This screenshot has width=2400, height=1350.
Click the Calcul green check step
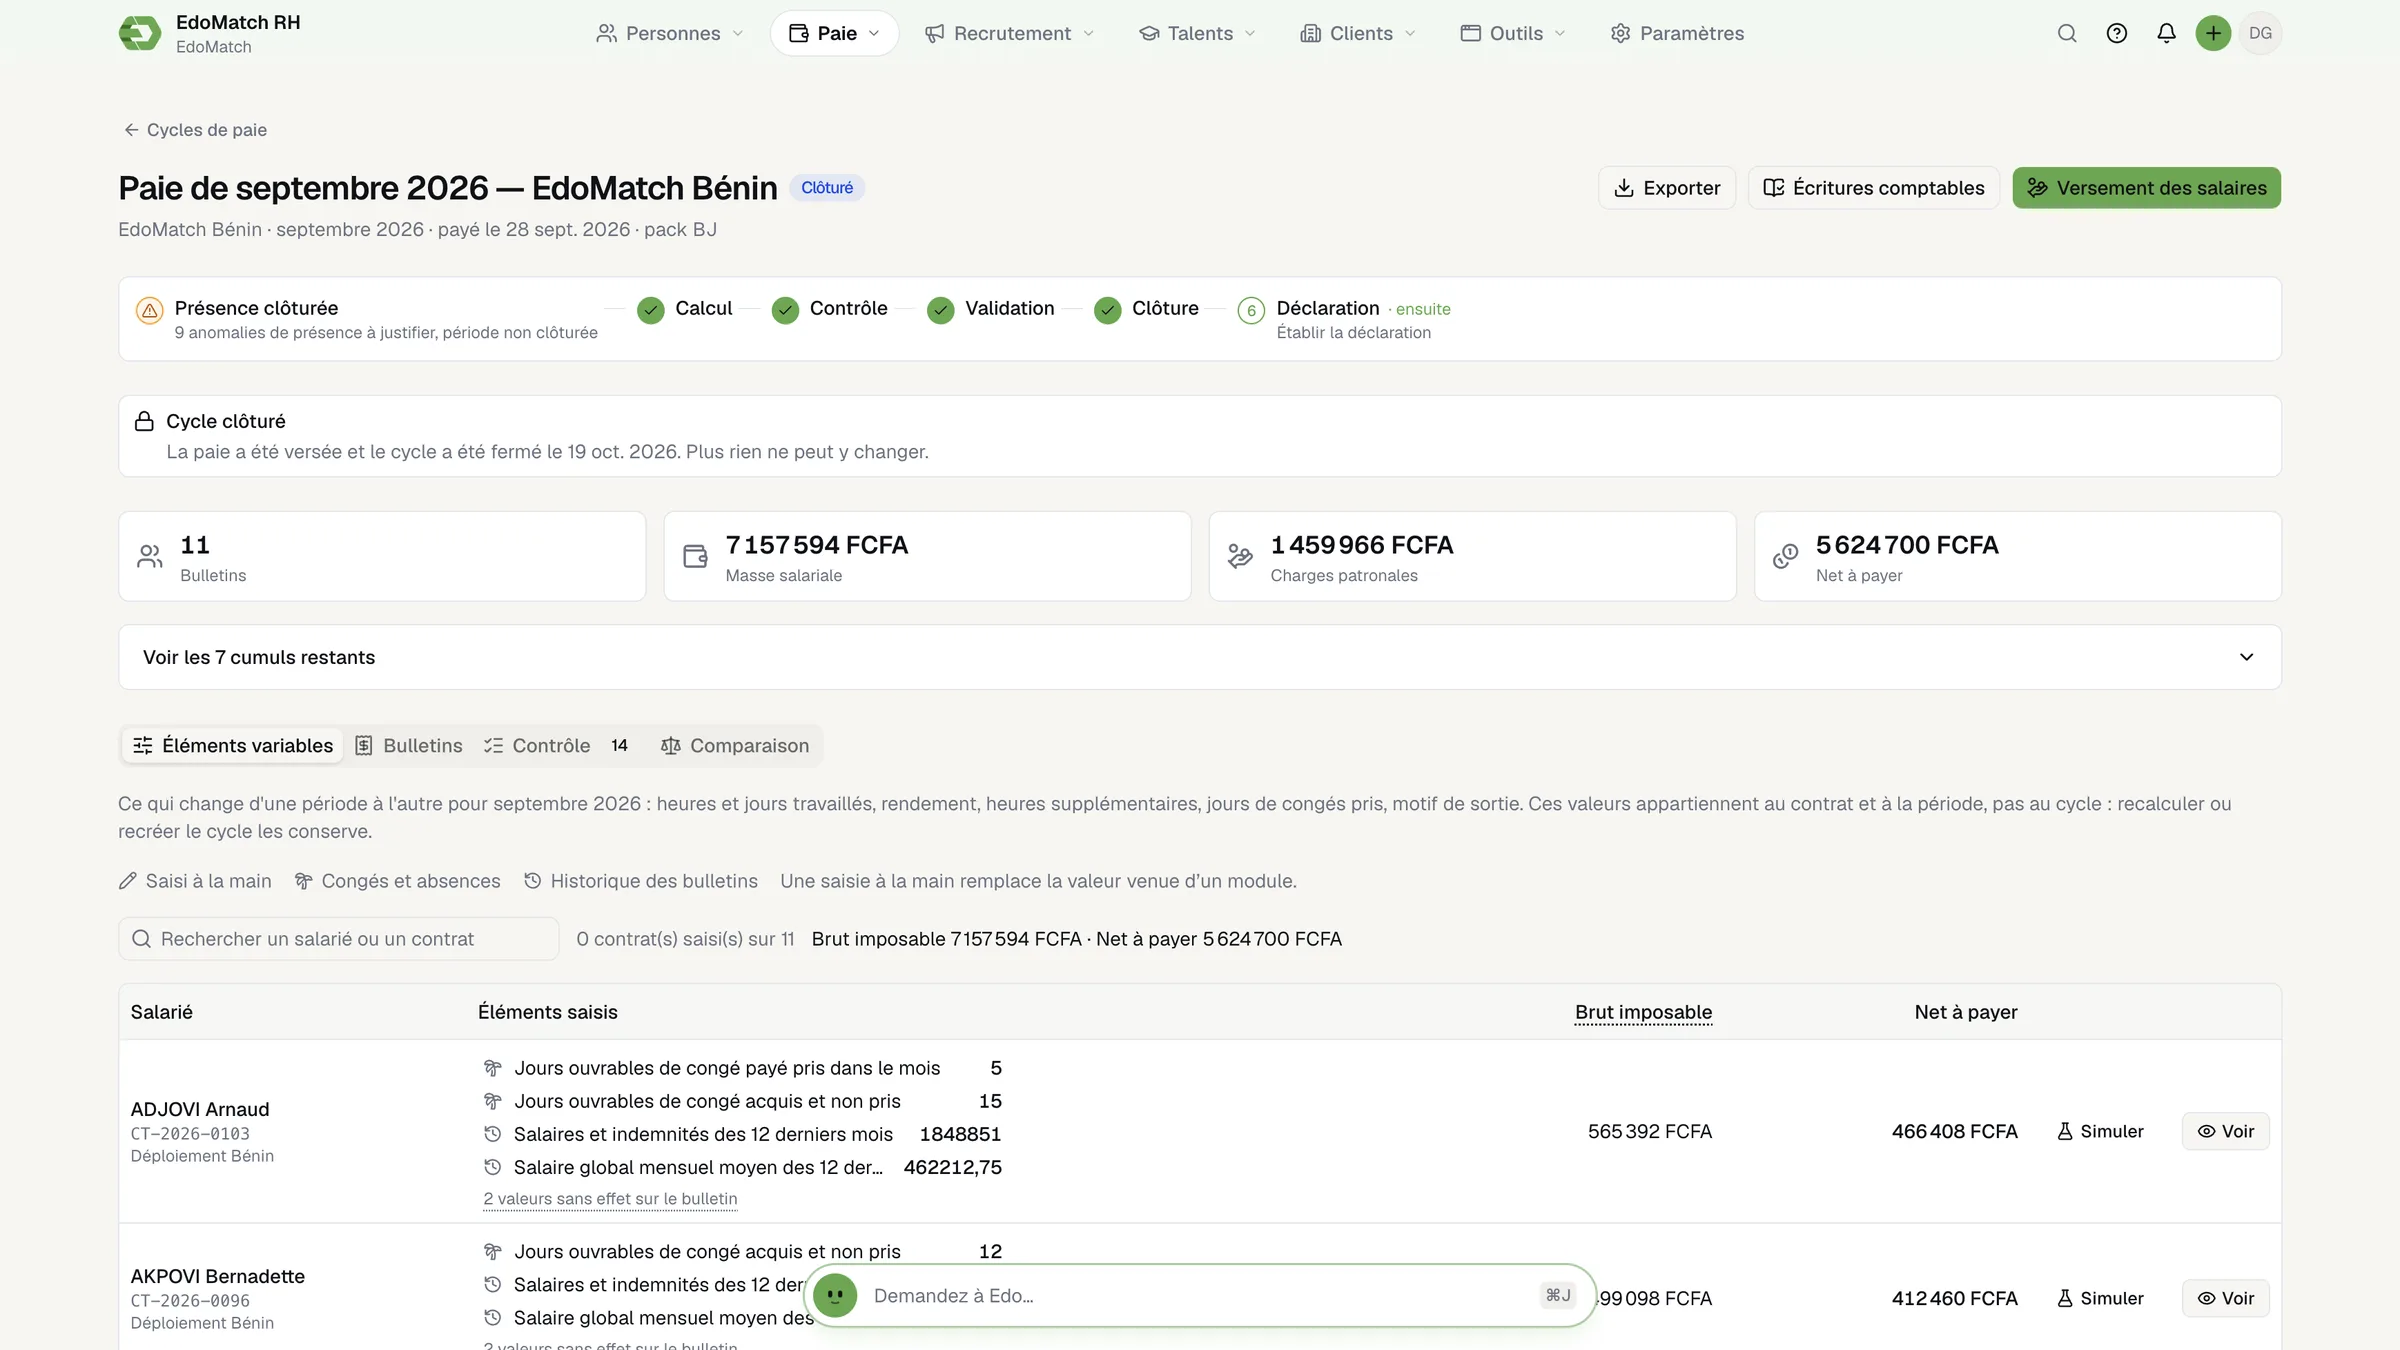[651, 310]
